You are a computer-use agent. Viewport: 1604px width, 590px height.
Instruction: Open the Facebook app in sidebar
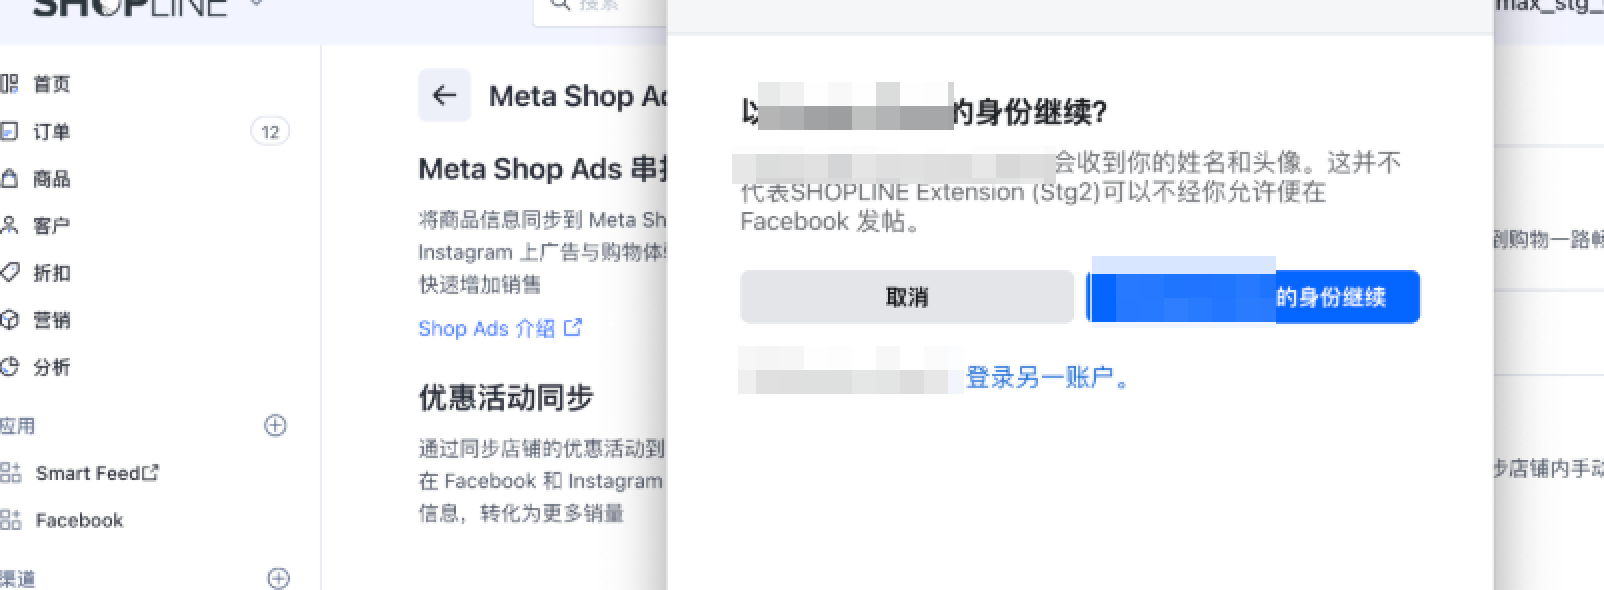pyautogui.click(x=78, y=520)
